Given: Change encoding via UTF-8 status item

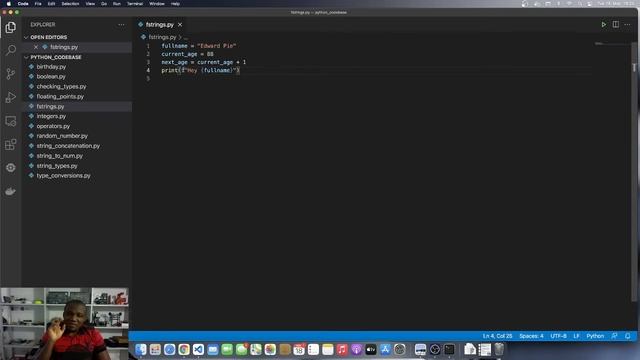Looking at the screenshot, I should [558, 336].
